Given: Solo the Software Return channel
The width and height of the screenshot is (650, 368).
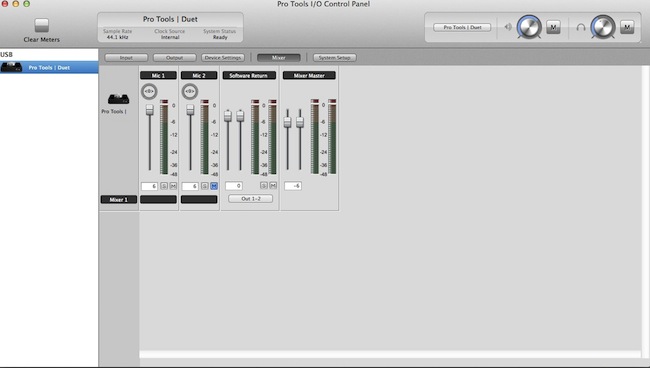Looking at the screenshot, I should [x=264, y=186].
